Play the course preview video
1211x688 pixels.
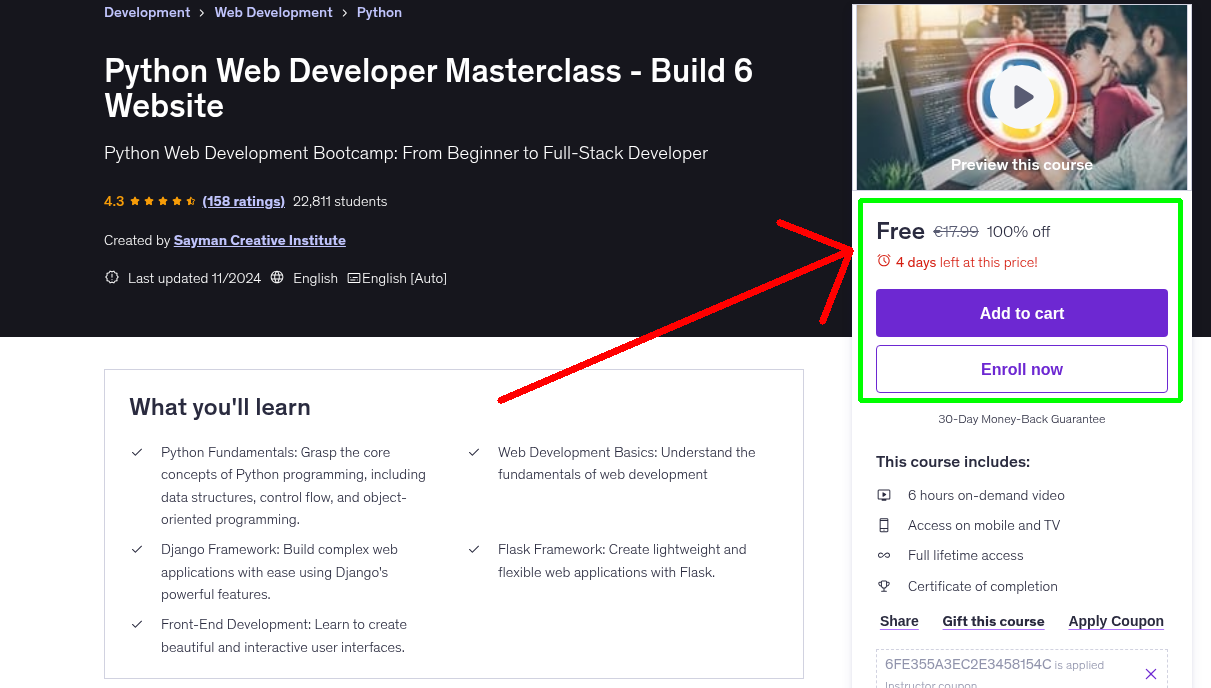click(x=1022, y=98)
